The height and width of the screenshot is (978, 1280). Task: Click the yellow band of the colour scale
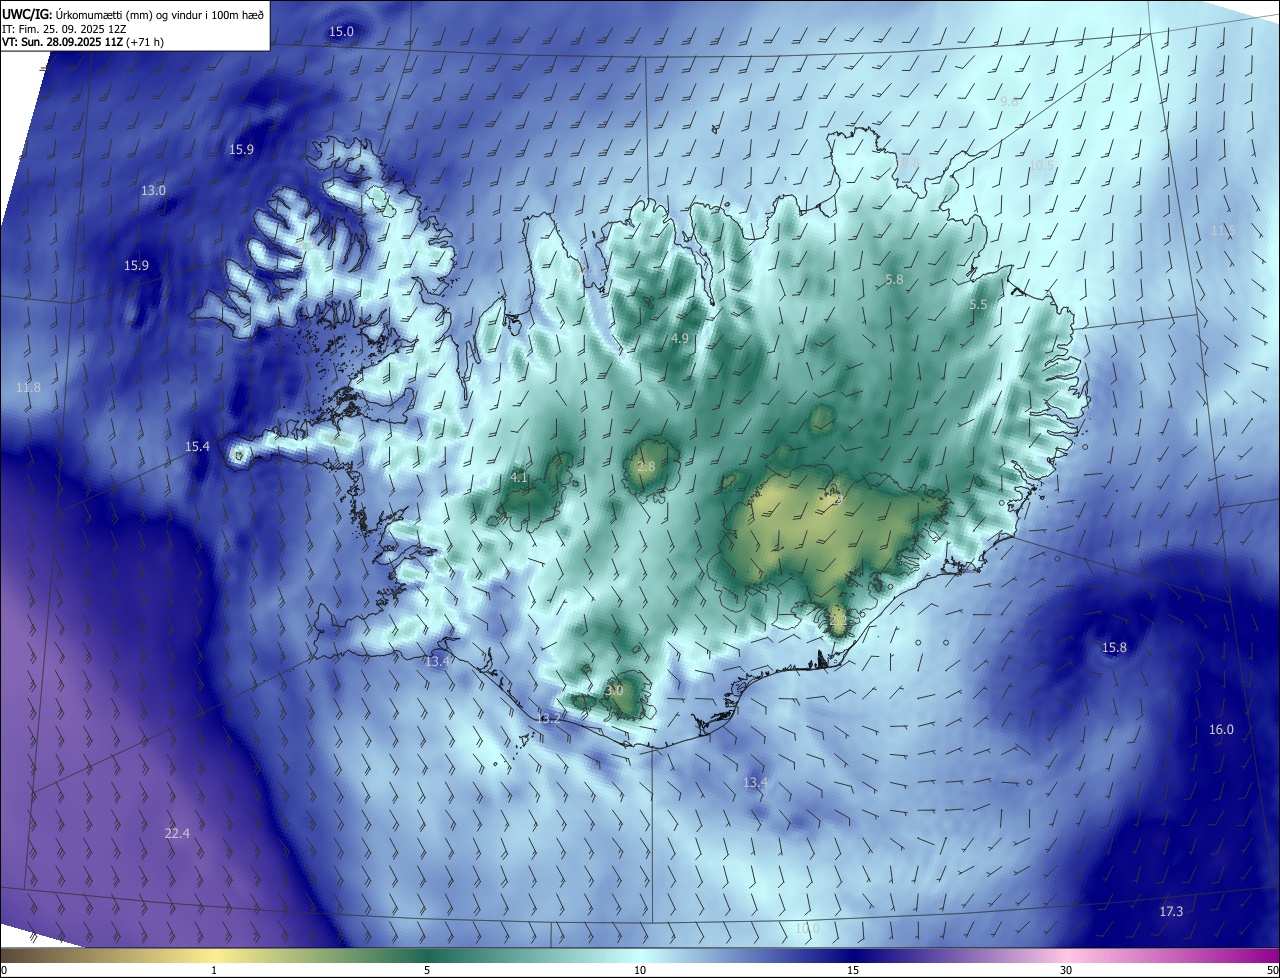[213, 955]
